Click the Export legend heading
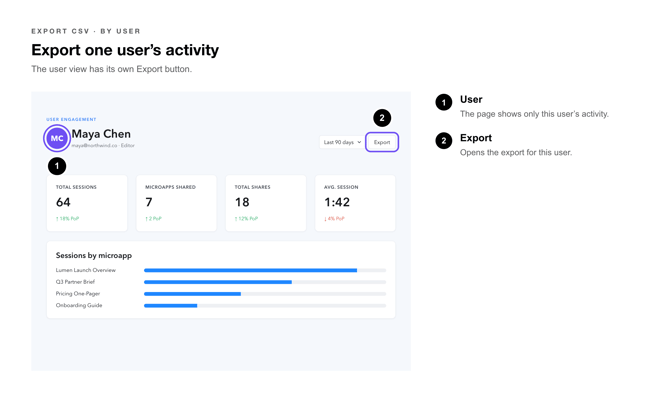The image size is (670, 402). pyautogui.click(x=476, y=138)
